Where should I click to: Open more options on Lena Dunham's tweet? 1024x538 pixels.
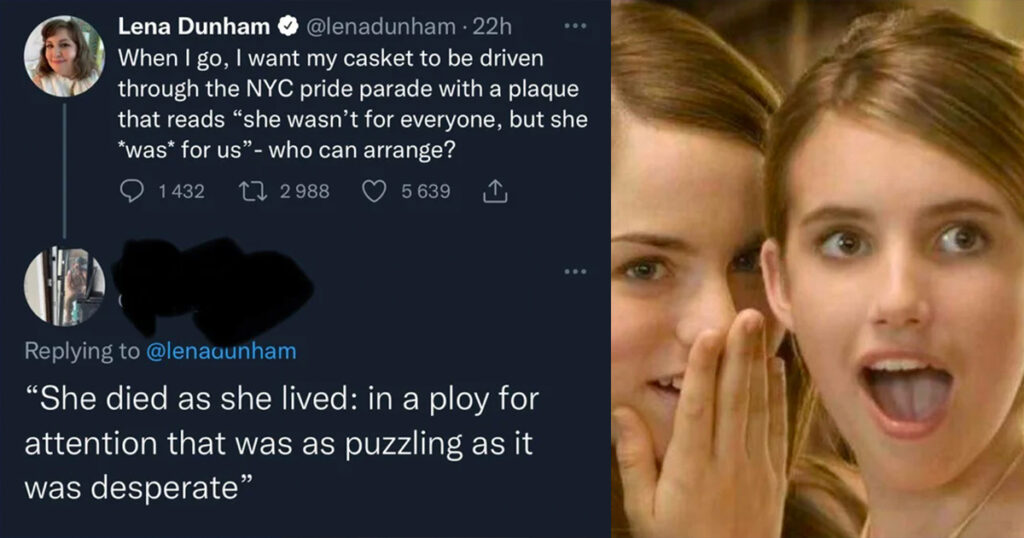pos(575,26)
